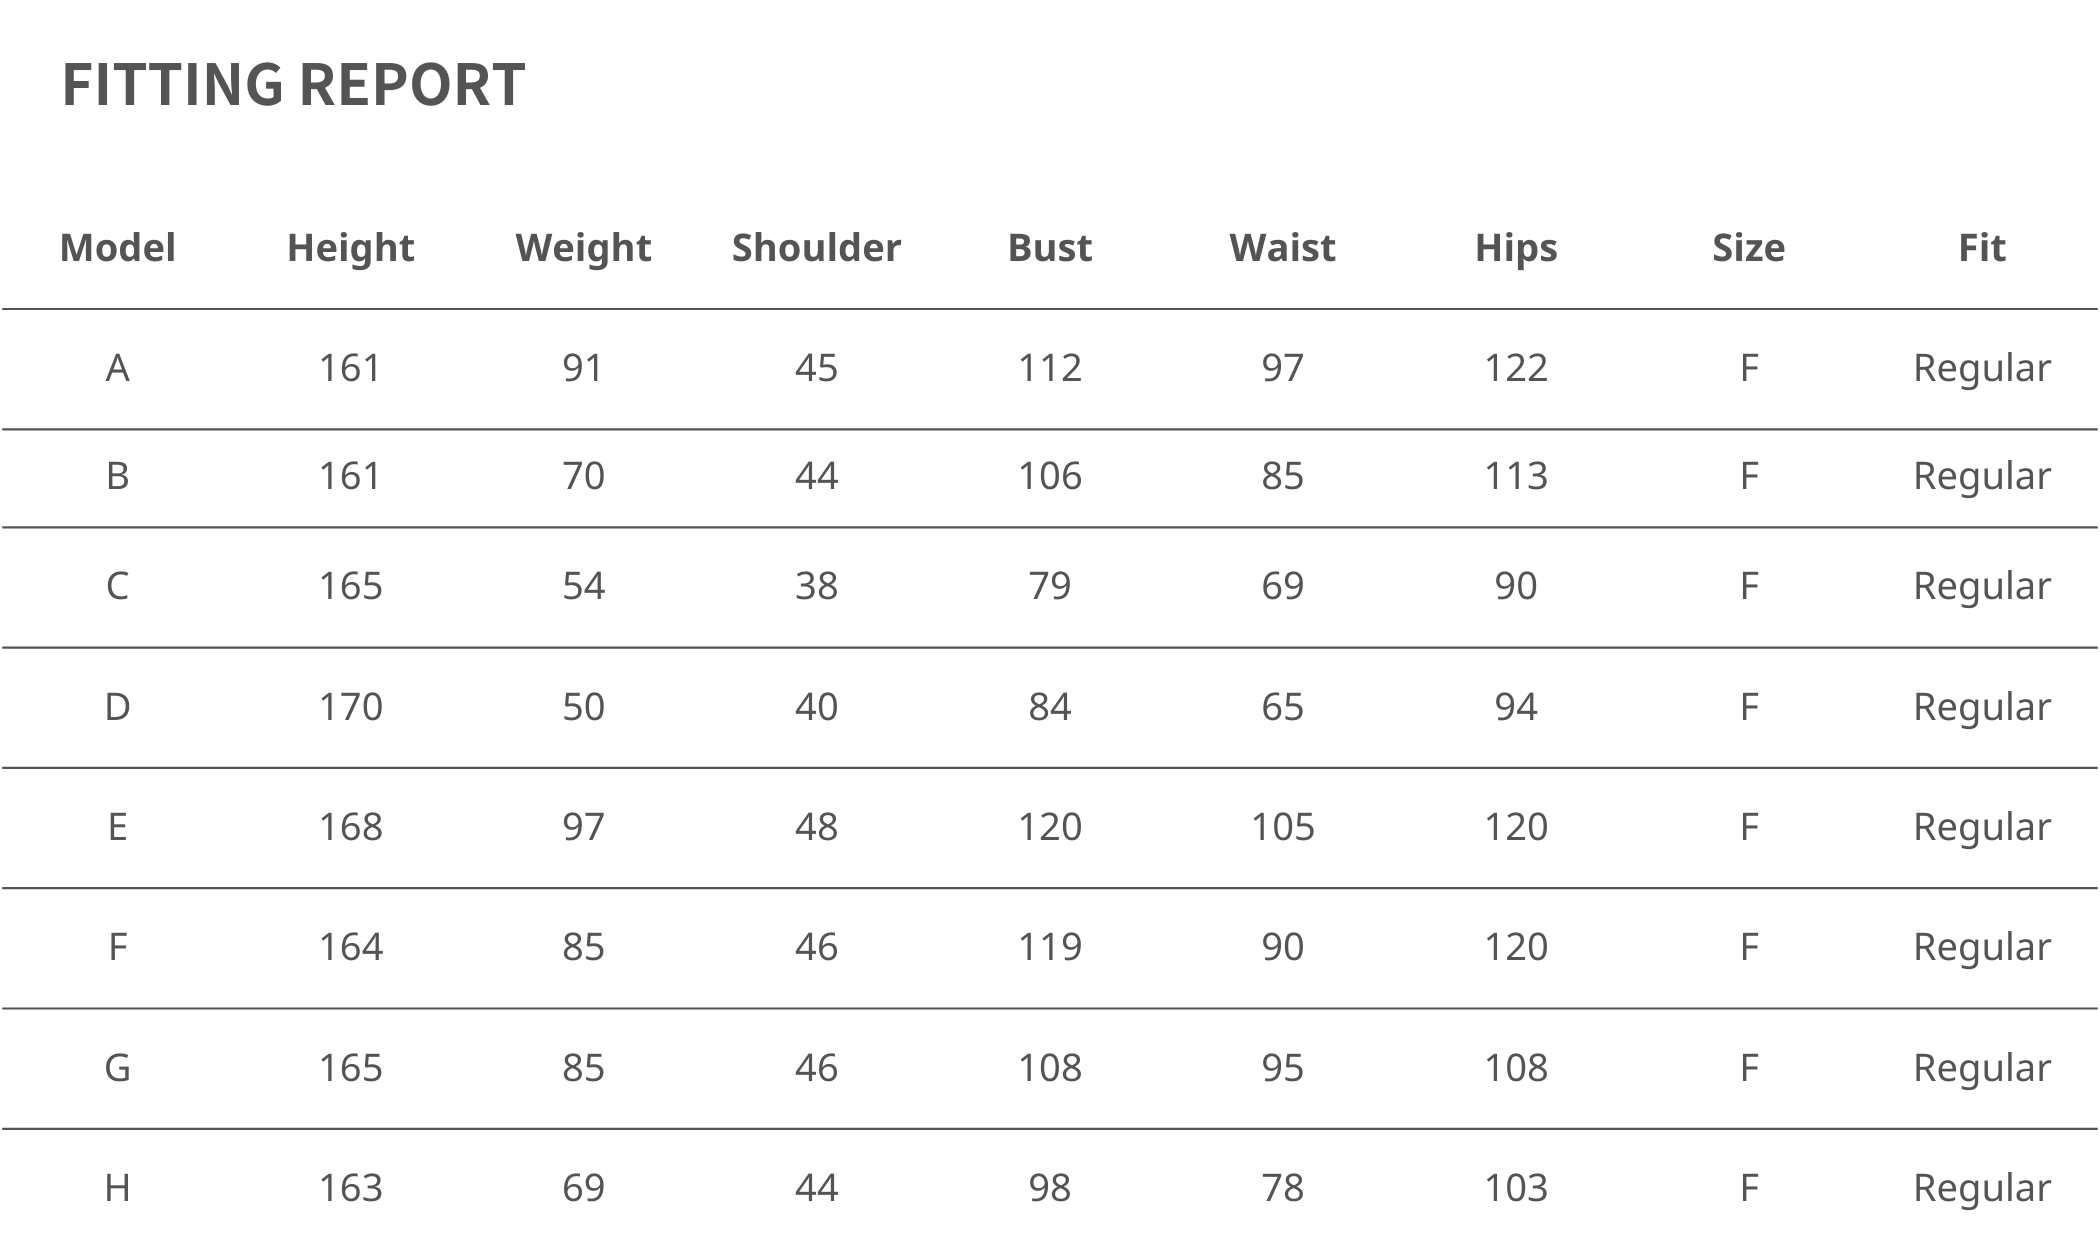Click the FITTING REPORT title
This screenshot has width=2100, height=1249.
pyautogui.click(x=293, y=85)
